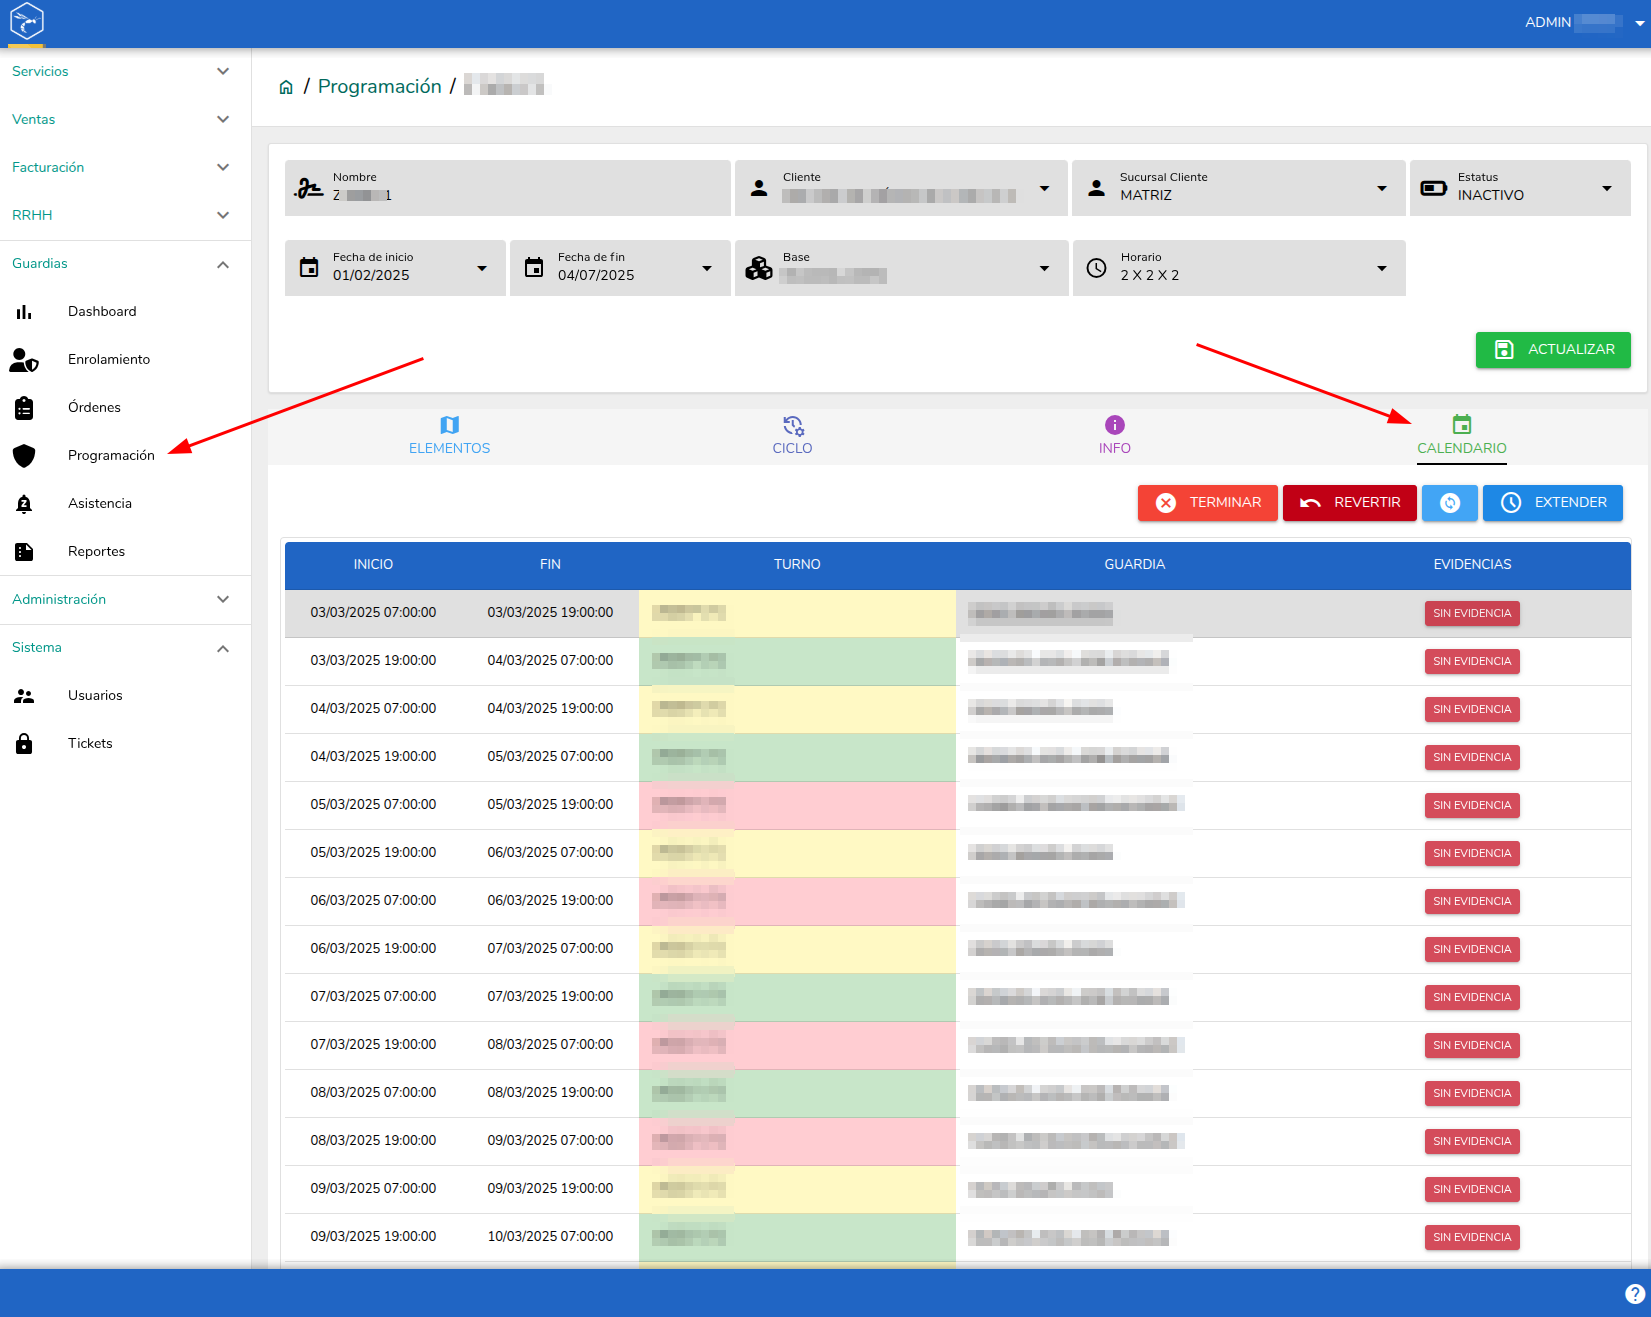
Task: Click the help question mark icon
Action: (1635, 1294)
